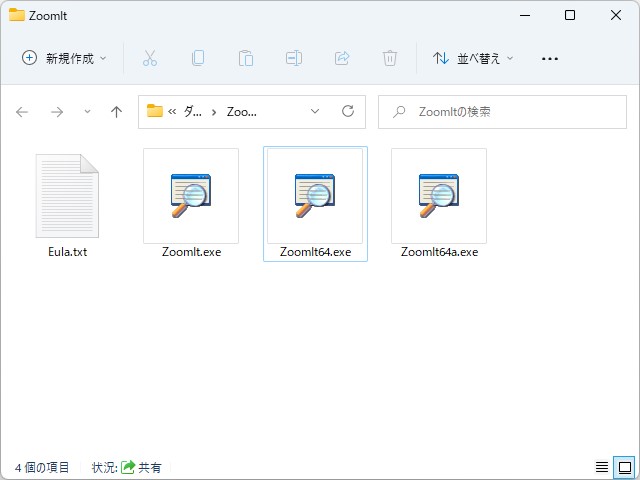640x480 pixels.
Task: Click the ZoomItの検索 search box
Action: coord(502,112)
